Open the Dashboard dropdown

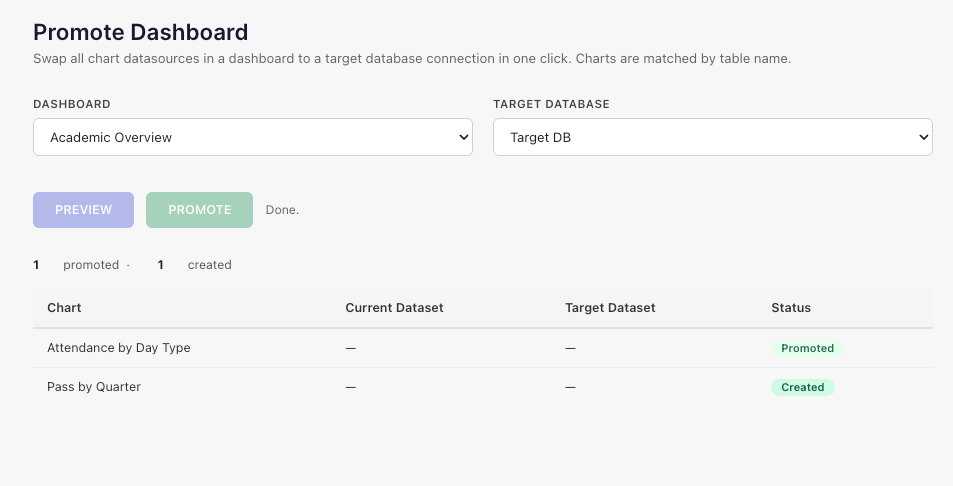pos(253,137)
